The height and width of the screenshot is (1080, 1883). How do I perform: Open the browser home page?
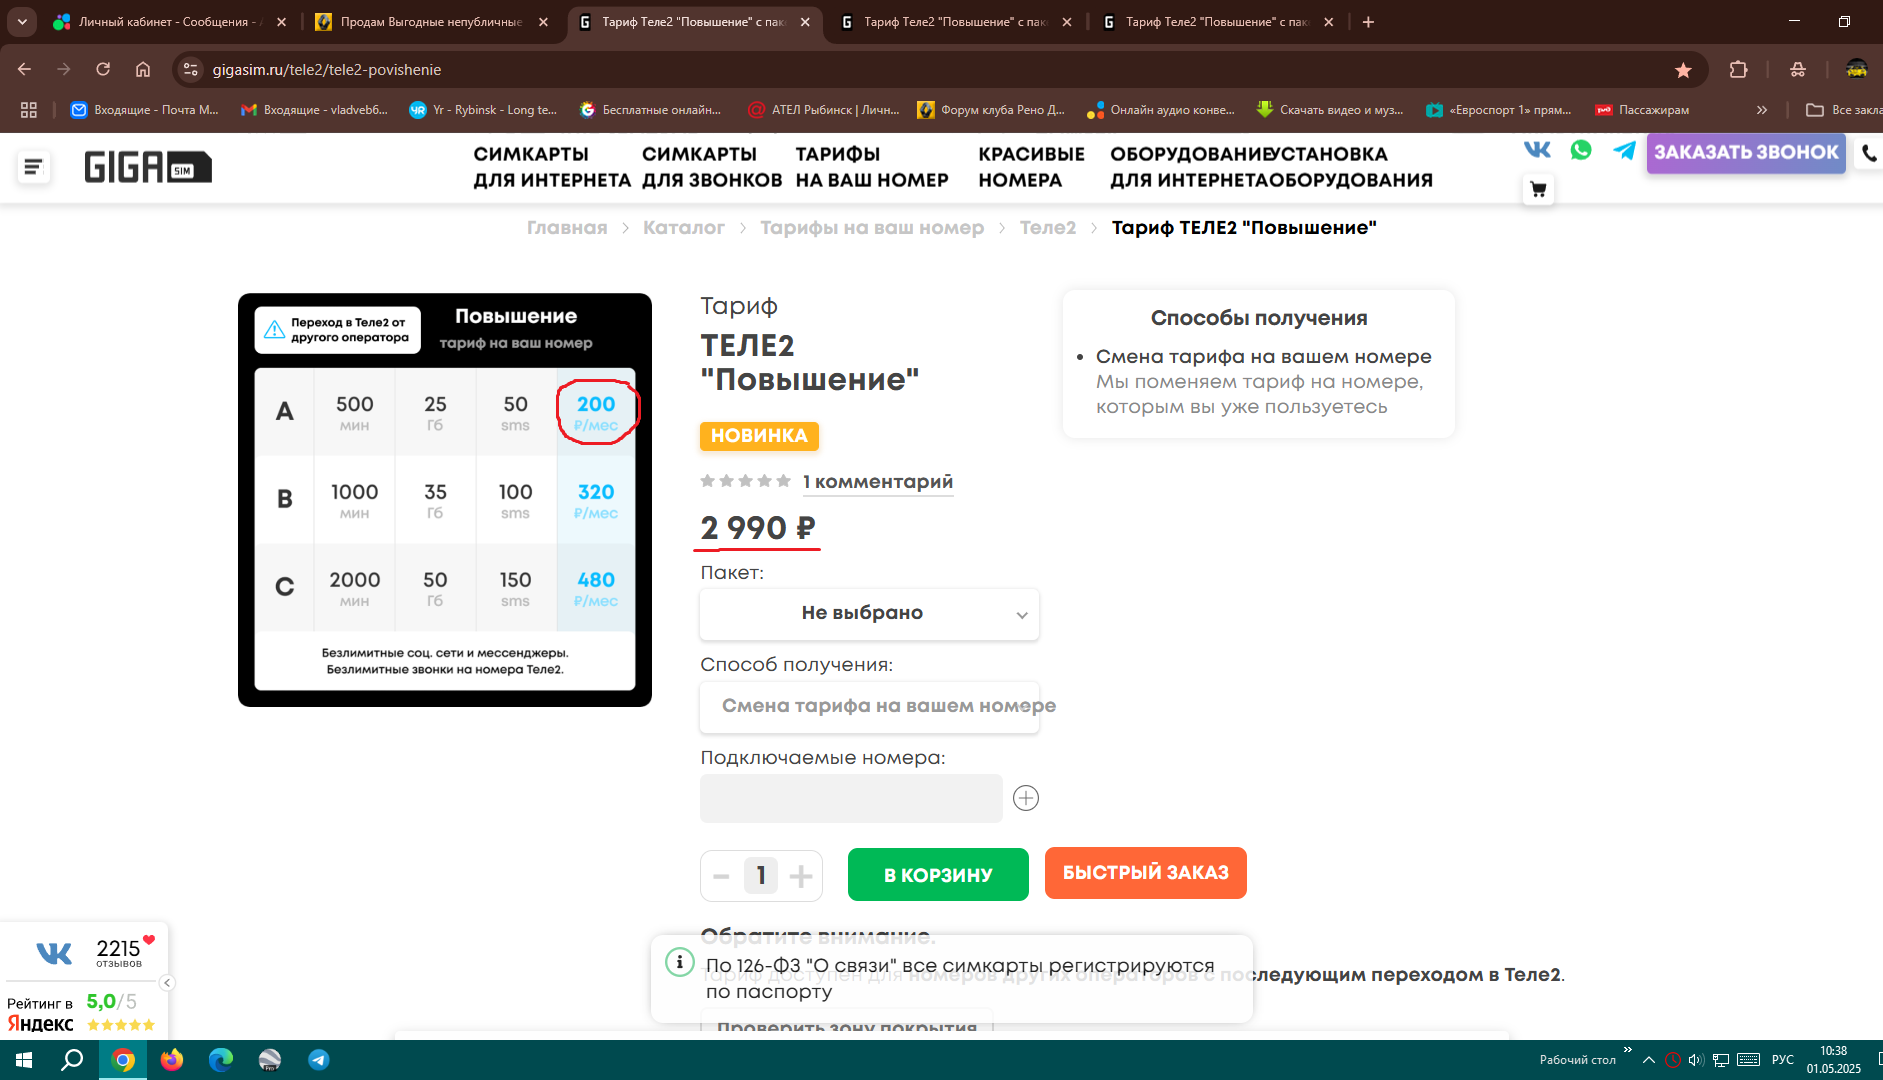[143, 69]
